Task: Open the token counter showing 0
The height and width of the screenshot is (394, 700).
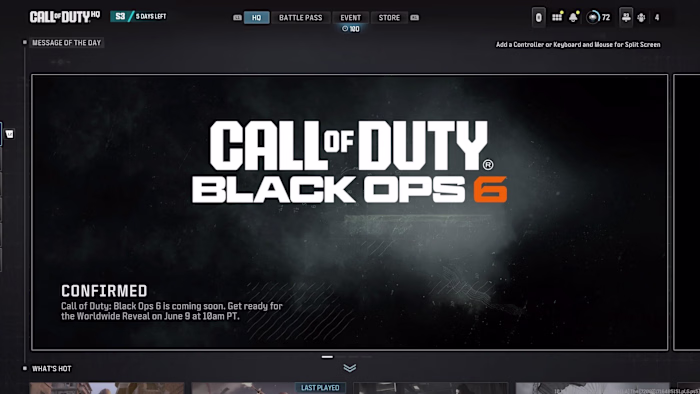Action: 538,17
